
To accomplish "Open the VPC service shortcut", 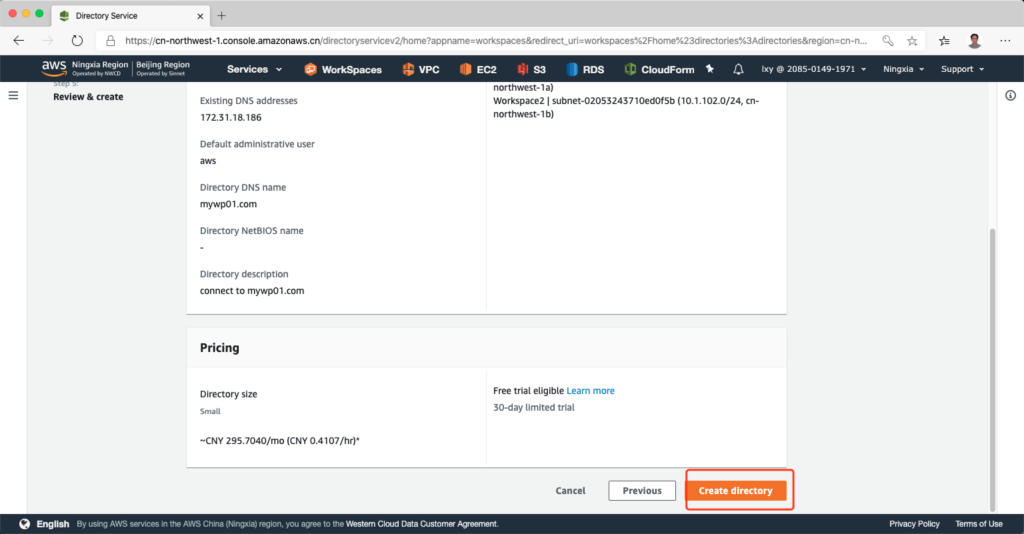I will pyautogui.click(x=420, y=69).
